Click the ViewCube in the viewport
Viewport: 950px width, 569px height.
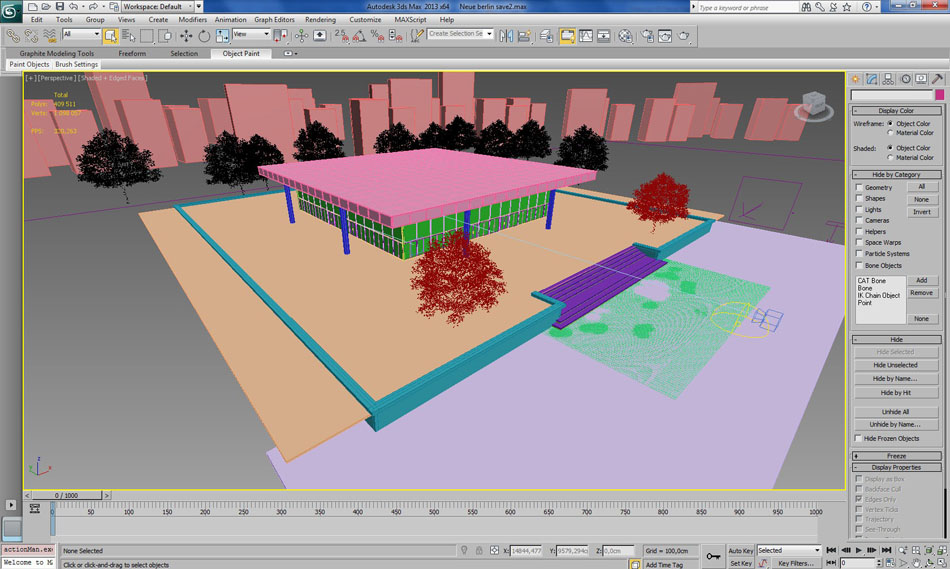click(x=813, y=103)
